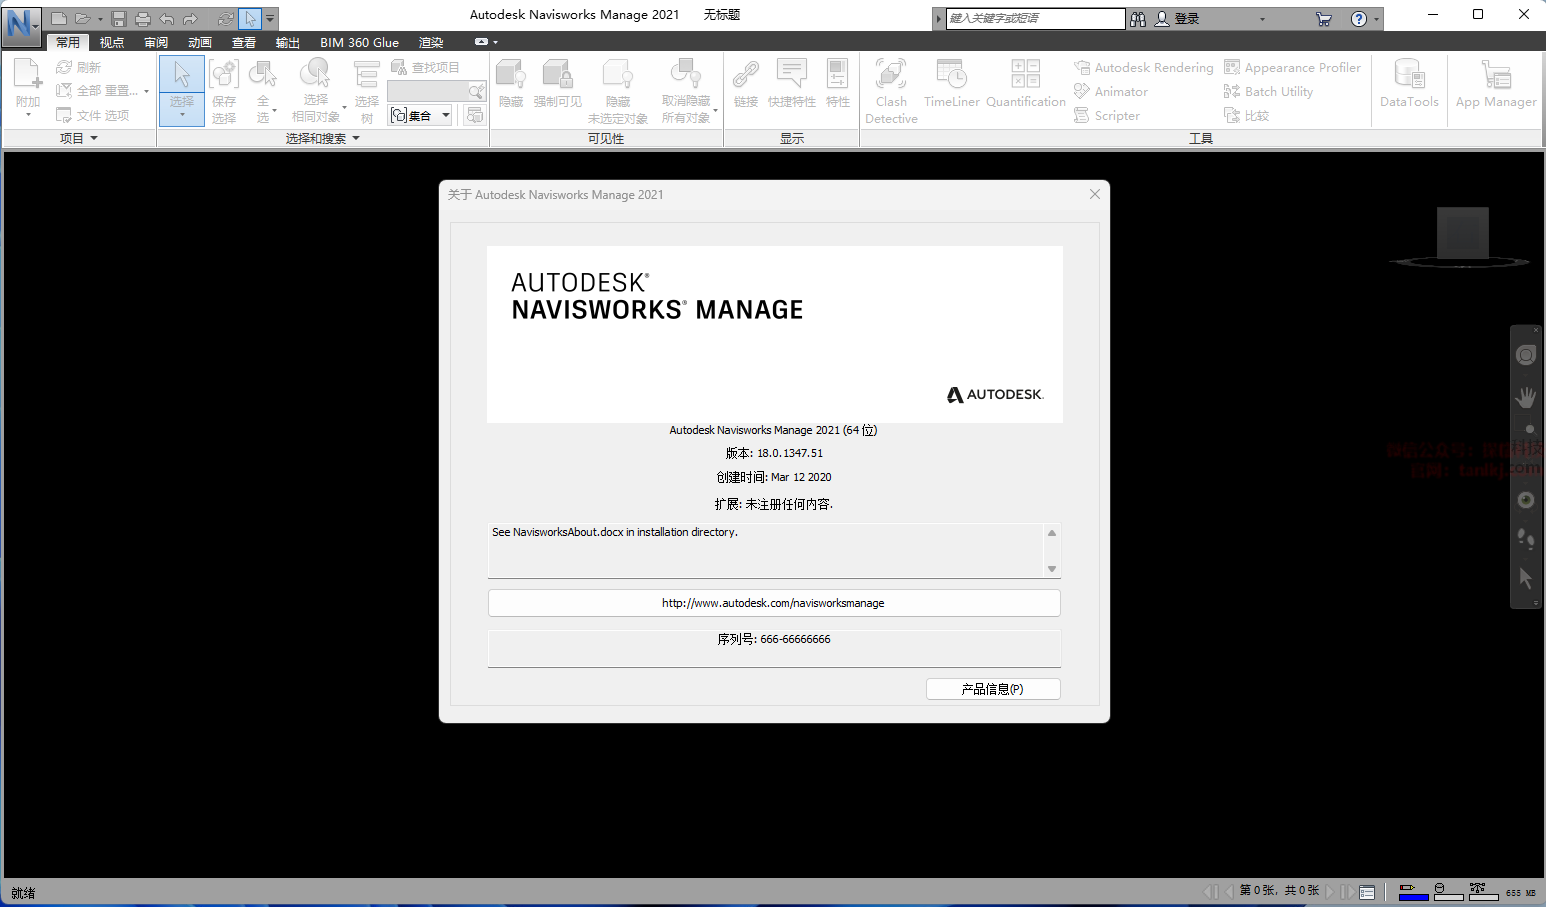Open the shopping cart icon in title bar

[x=1323, y=19]
